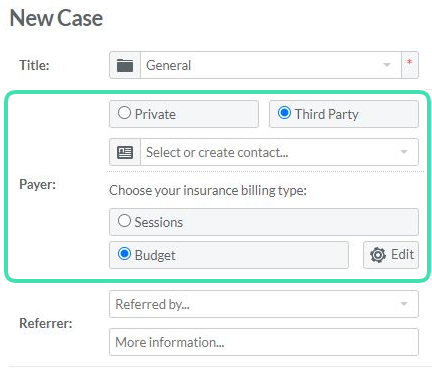Click the General title combo box text
The width and height of the screenshot is (432, 368).
[169, 65]
